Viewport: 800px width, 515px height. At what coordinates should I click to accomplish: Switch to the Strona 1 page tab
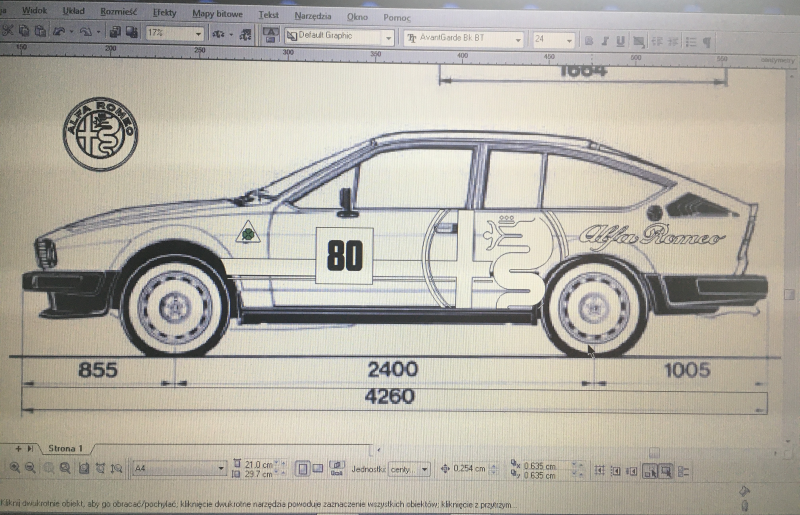[x=66, y=449]
